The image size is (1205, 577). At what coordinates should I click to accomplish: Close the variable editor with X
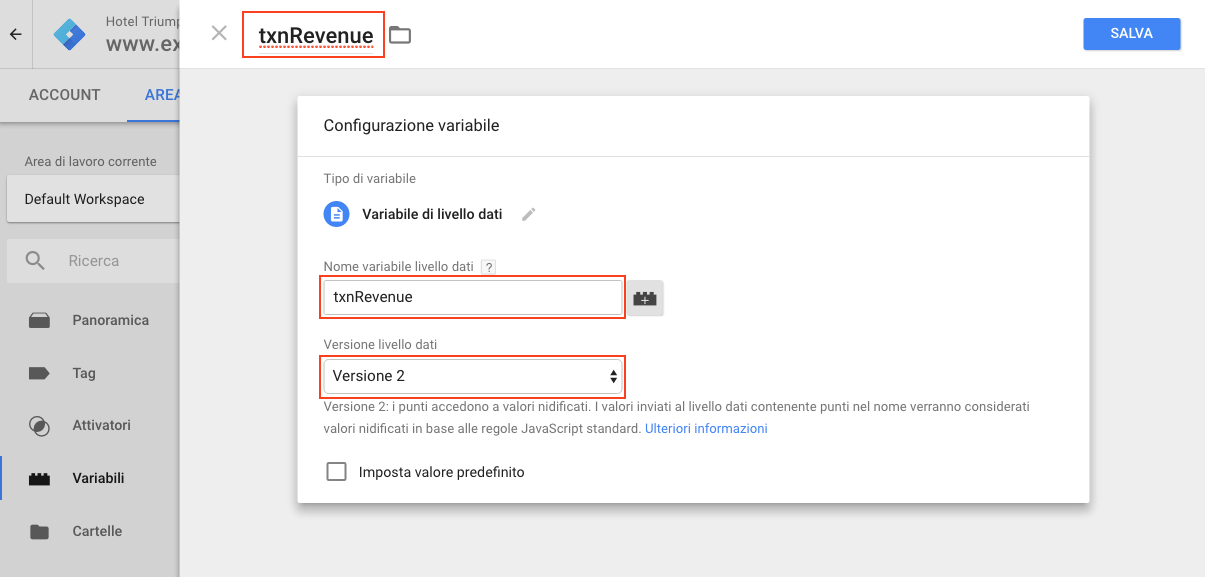pyautogui.click(x=219, y=33)
